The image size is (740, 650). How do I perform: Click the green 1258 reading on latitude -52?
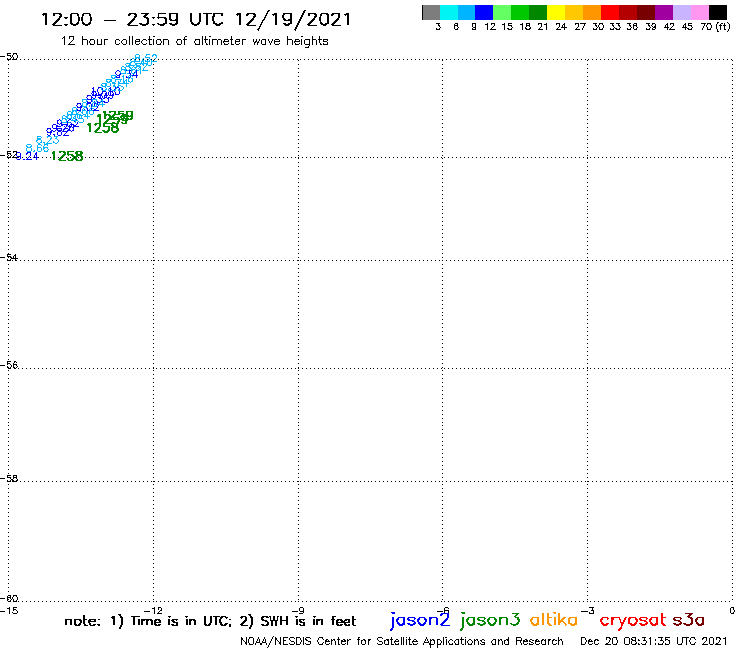pos(67,156)
